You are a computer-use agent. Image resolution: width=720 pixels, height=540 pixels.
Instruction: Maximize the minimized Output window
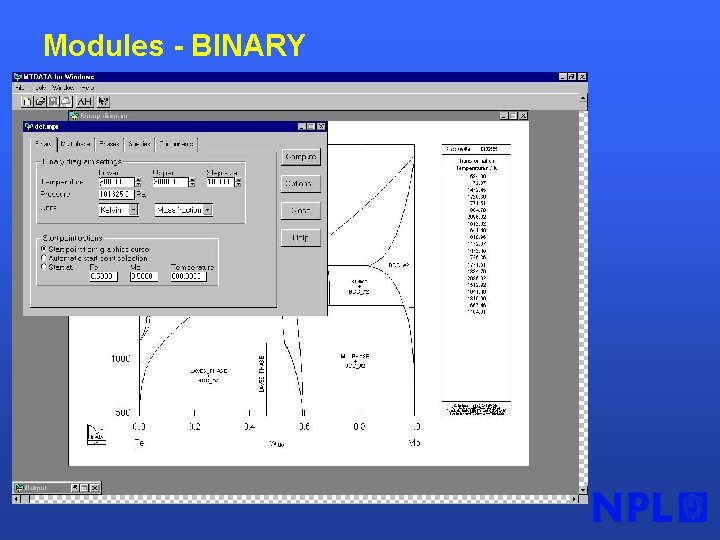(x=84, y=488)
